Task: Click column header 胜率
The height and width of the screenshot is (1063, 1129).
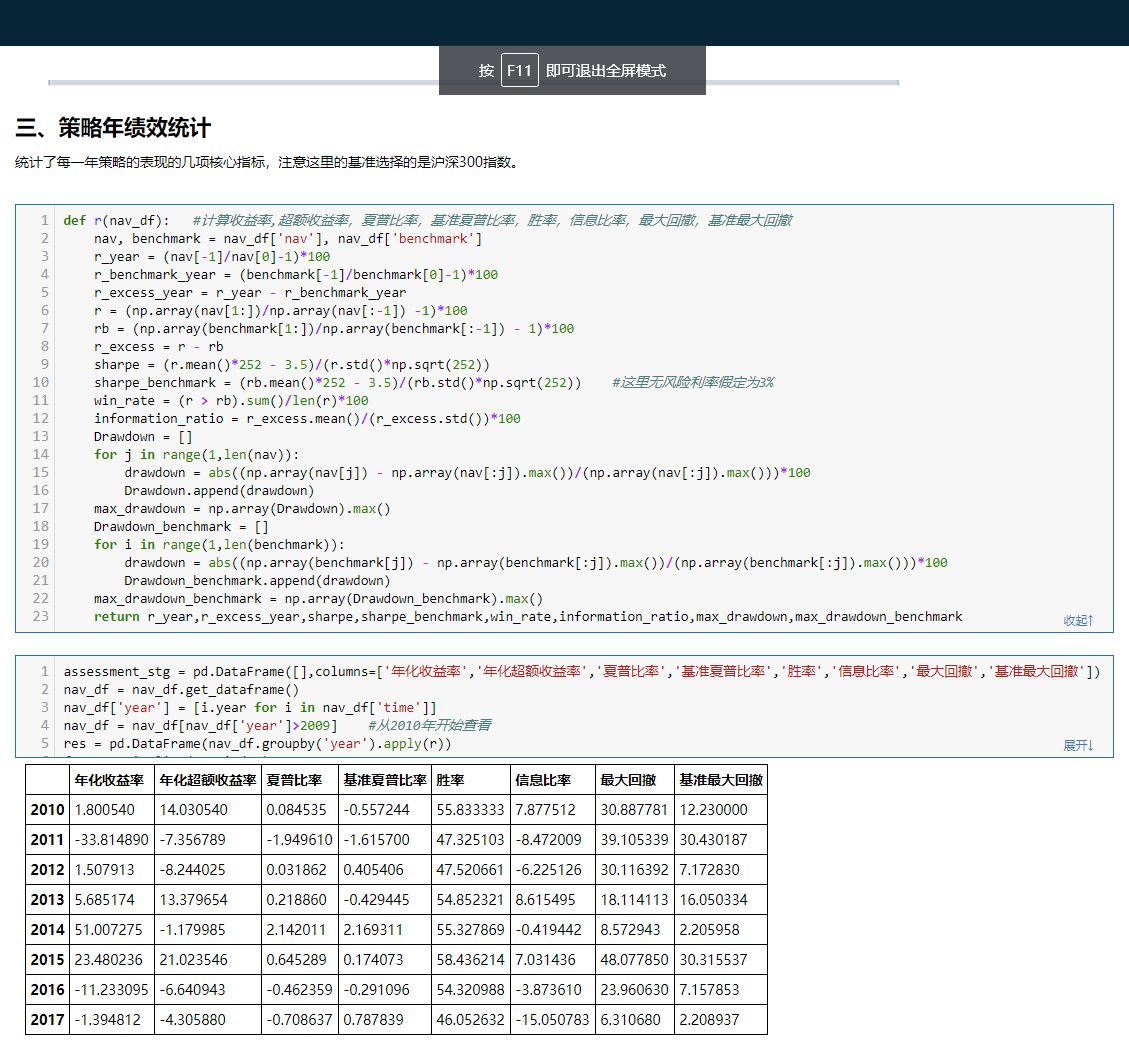Action: 450,780
